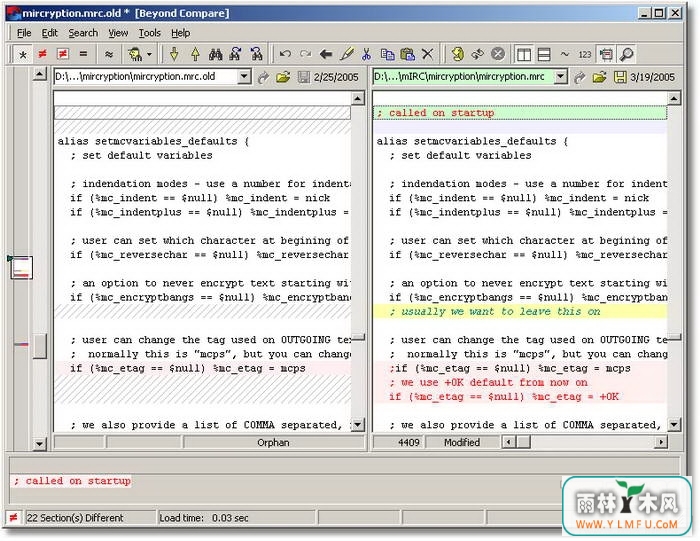700x541 pixels.
Task: Click left pane back arrow icon
Action: coord(263,77)
